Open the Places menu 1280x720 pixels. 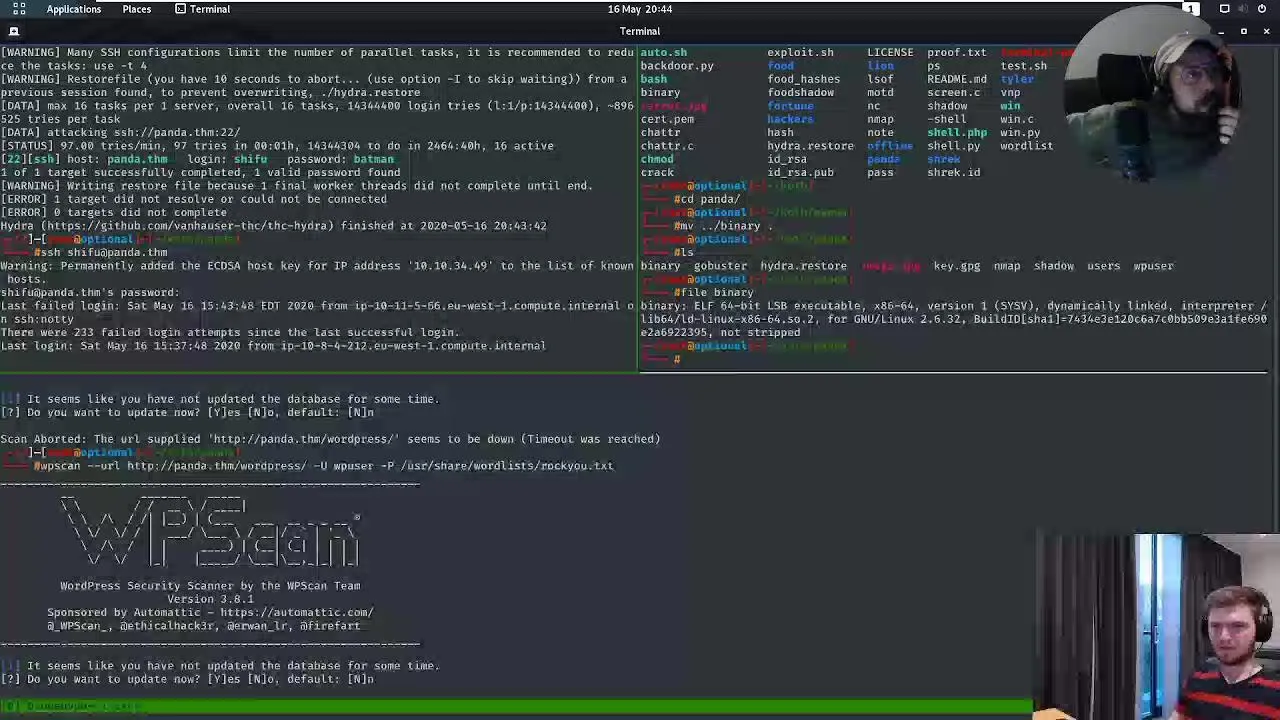[x=136, y=9]
